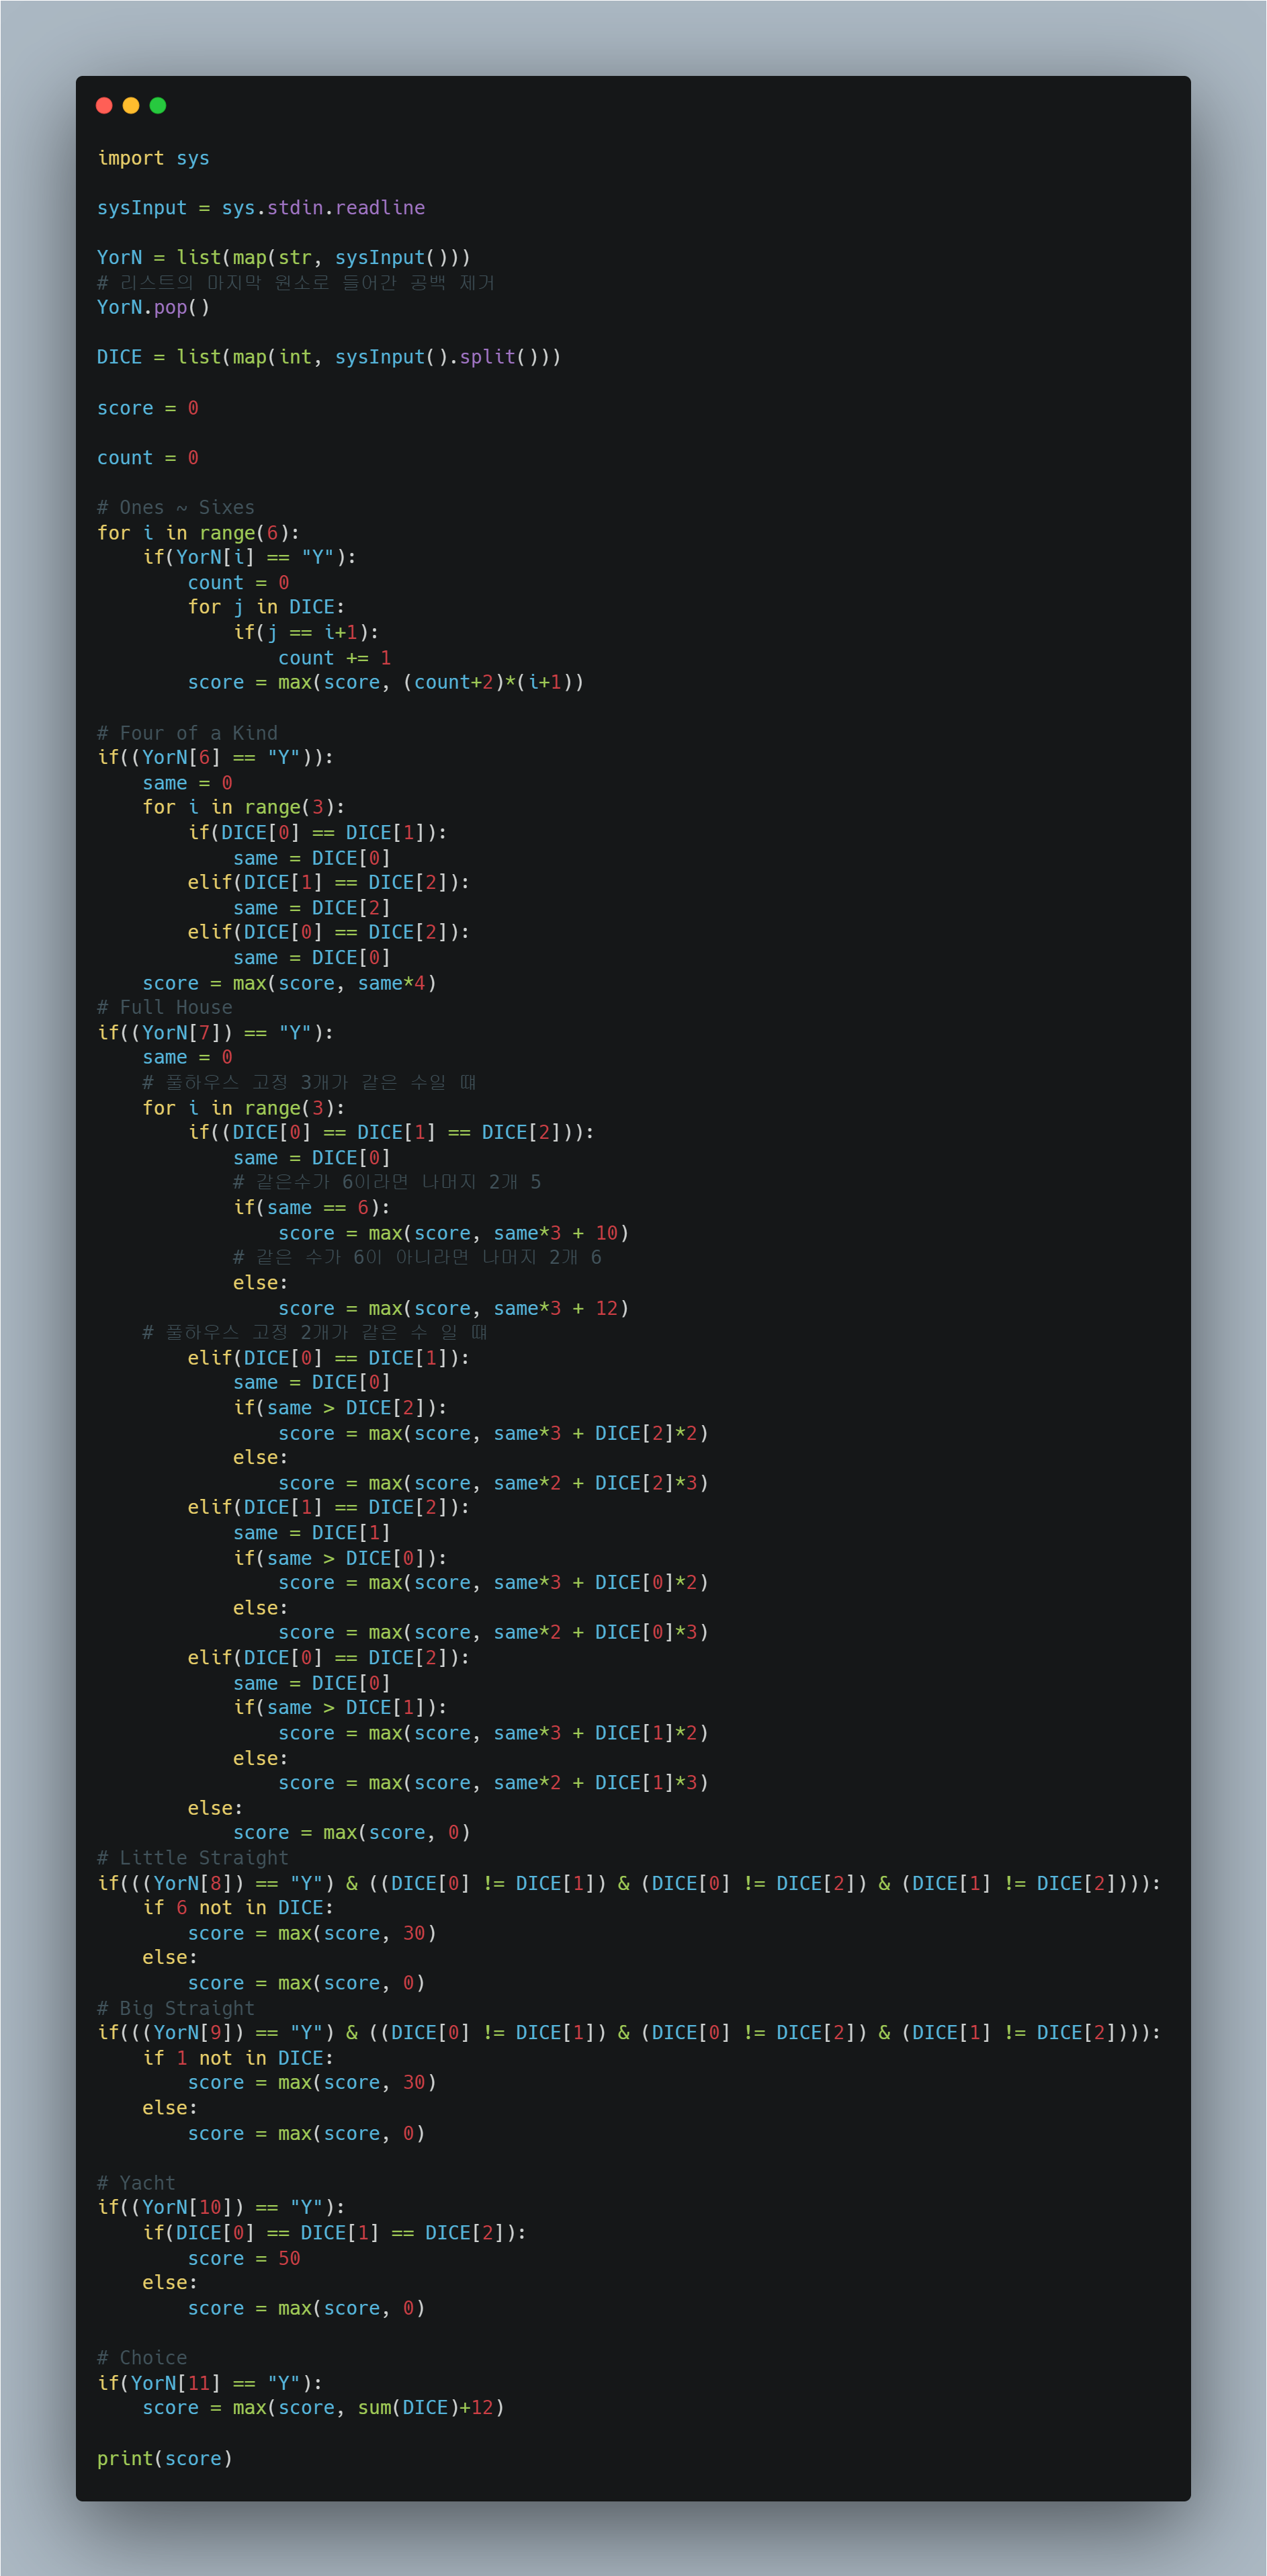1267x2576 pixels.
Task: Click the '# Full House' comment
Action: [165, 1007]
